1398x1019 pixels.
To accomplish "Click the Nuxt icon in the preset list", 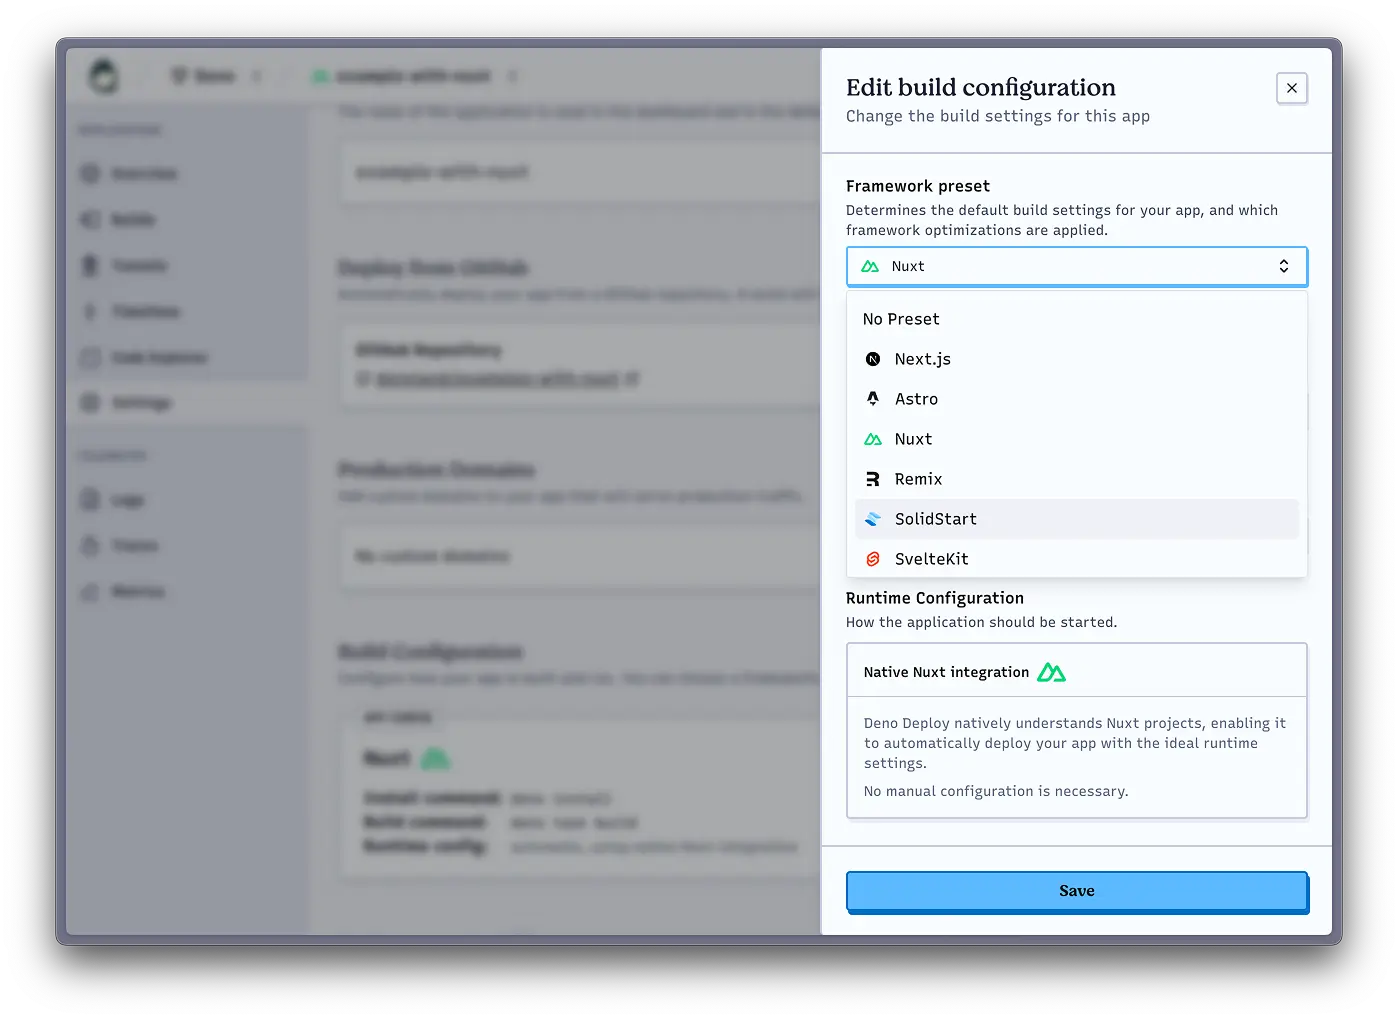I will pyautogui.click(x=872, y=438).
